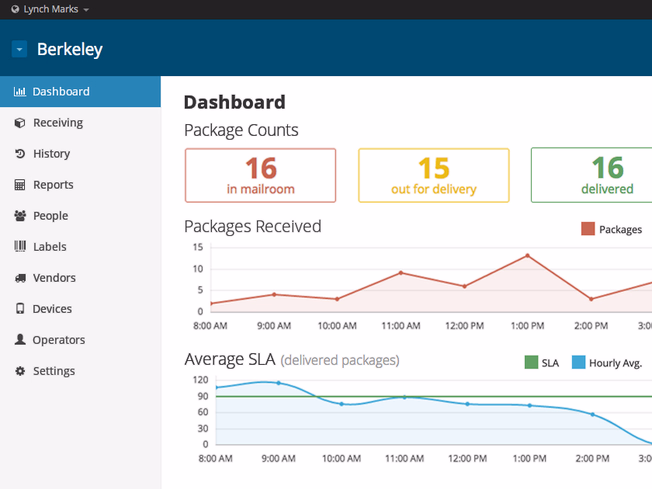Click the 12:00 PM label under Packages Received
This screenshot has width=652, height=489.
tap(464, 326)
